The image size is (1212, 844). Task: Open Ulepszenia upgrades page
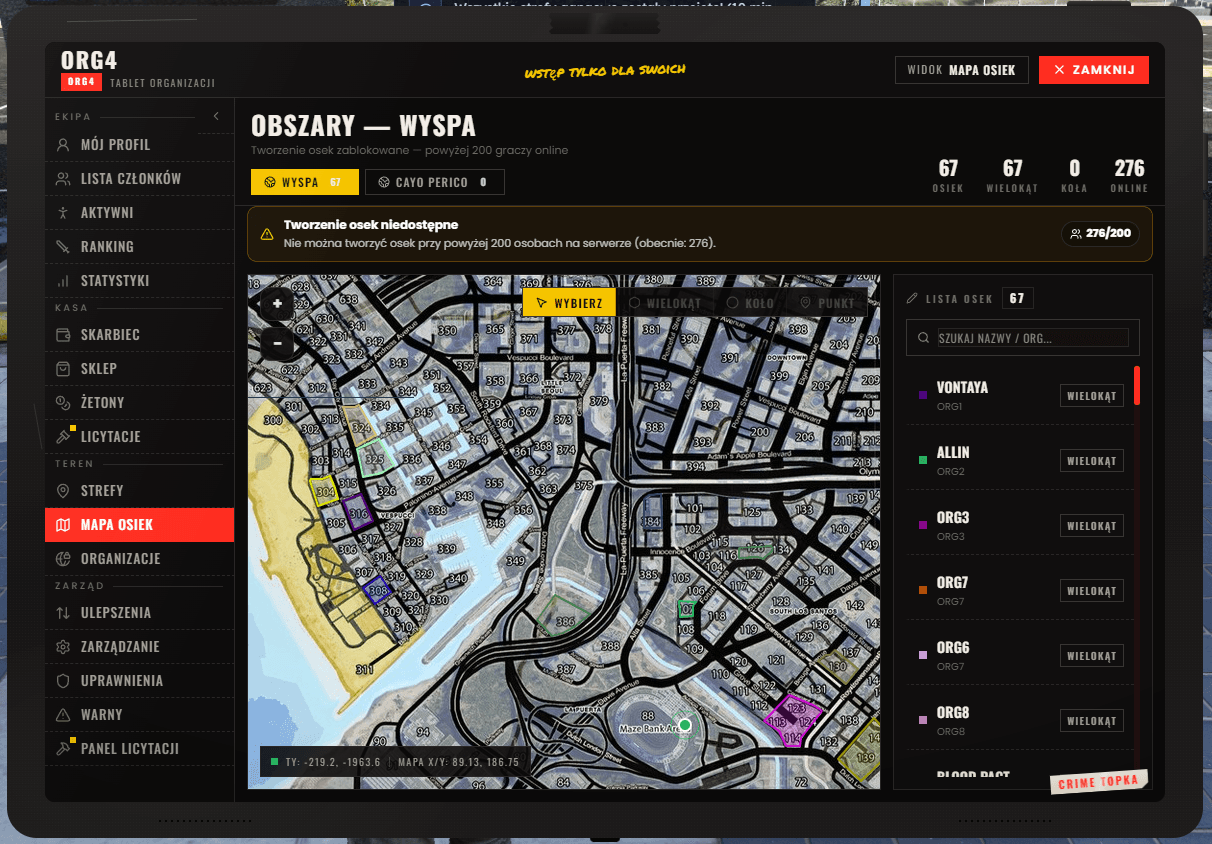click(x=139, y=613)
